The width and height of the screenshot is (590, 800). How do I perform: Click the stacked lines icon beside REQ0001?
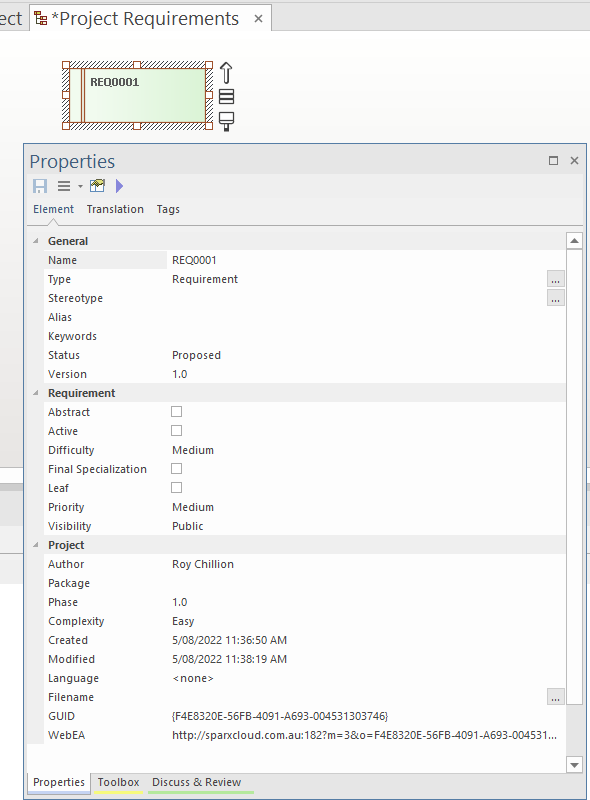click(226, 96)
